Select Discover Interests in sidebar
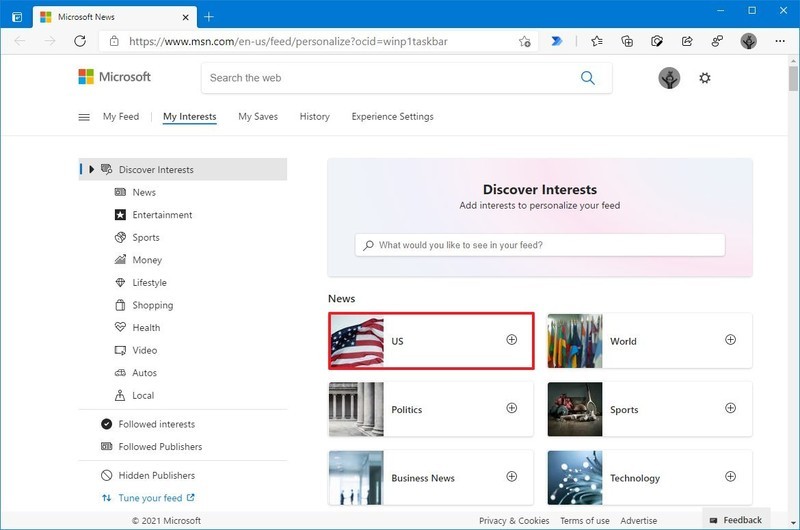The width and height of the screenshot is (800, 530). click(x=183, y=169)
